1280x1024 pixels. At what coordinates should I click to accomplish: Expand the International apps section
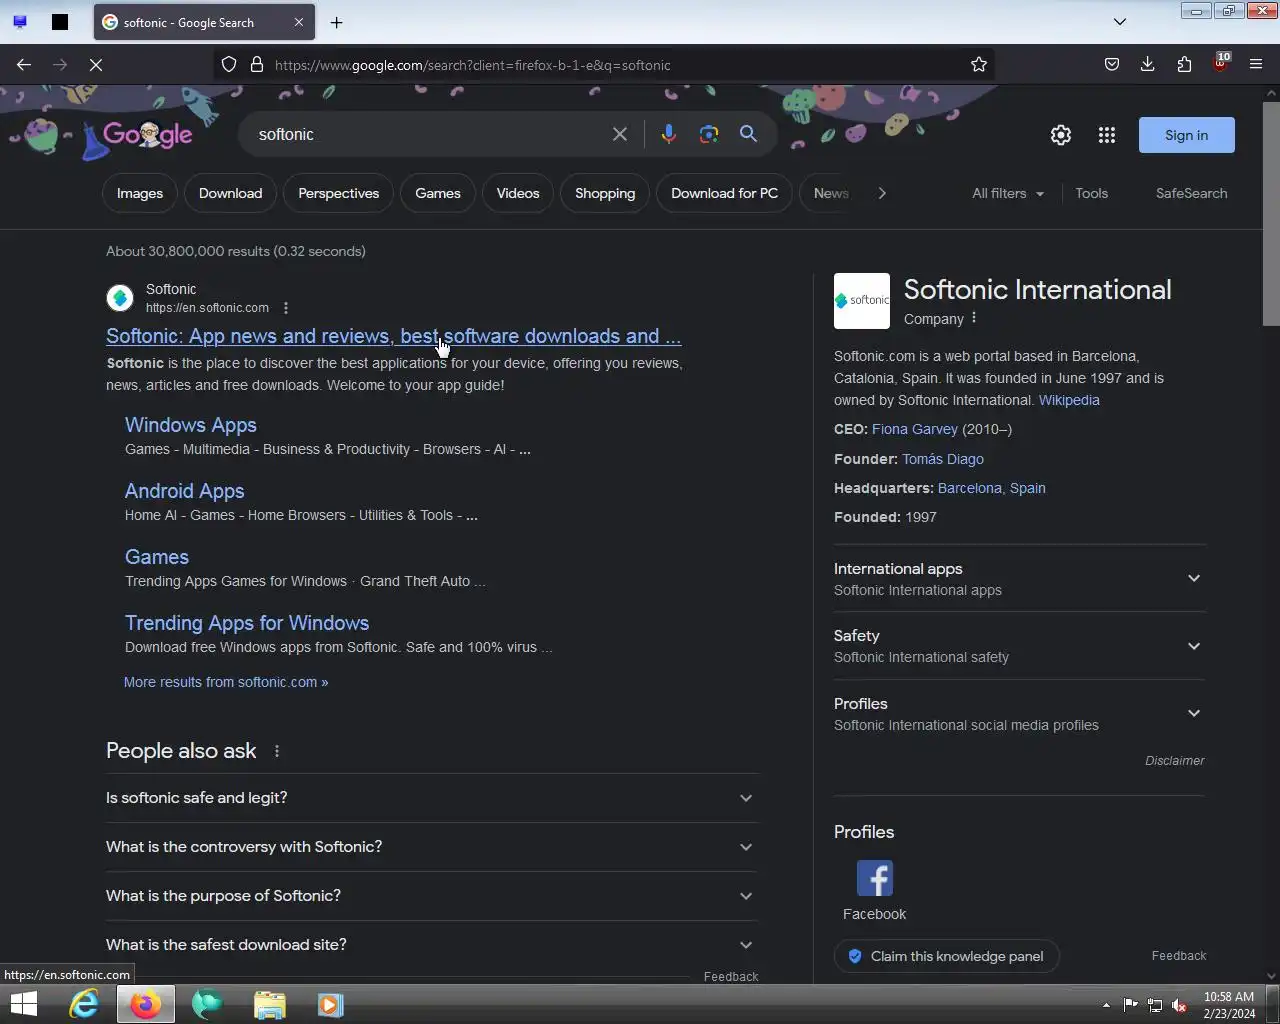point(1019,579)
